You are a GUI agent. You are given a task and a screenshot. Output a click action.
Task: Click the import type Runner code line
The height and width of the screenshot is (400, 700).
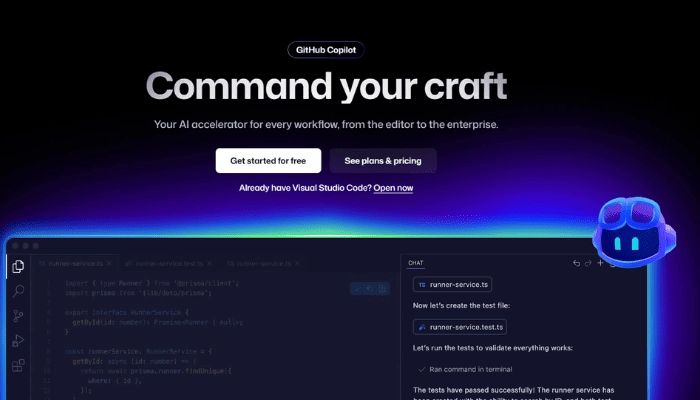point(152,283)
